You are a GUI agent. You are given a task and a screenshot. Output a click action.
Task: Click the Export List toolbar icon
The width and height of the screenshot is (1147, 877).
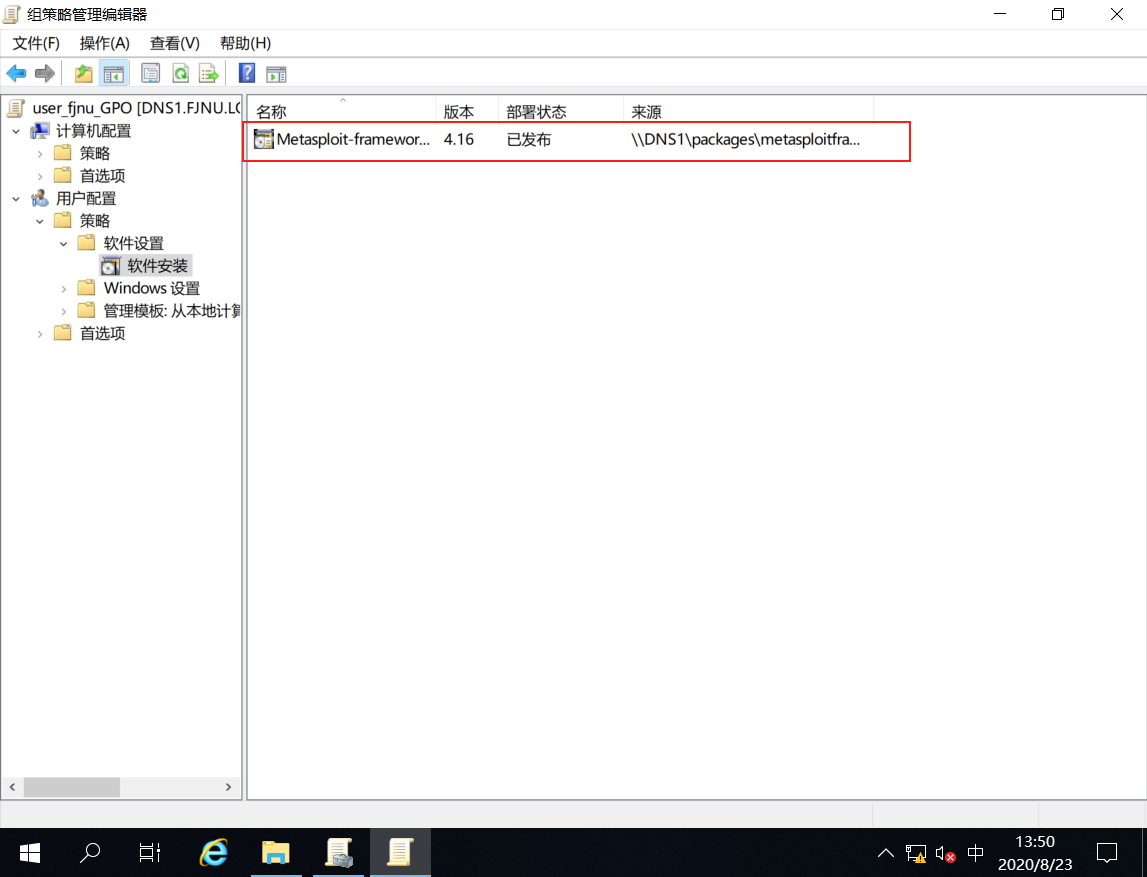[x=209, y=73]
